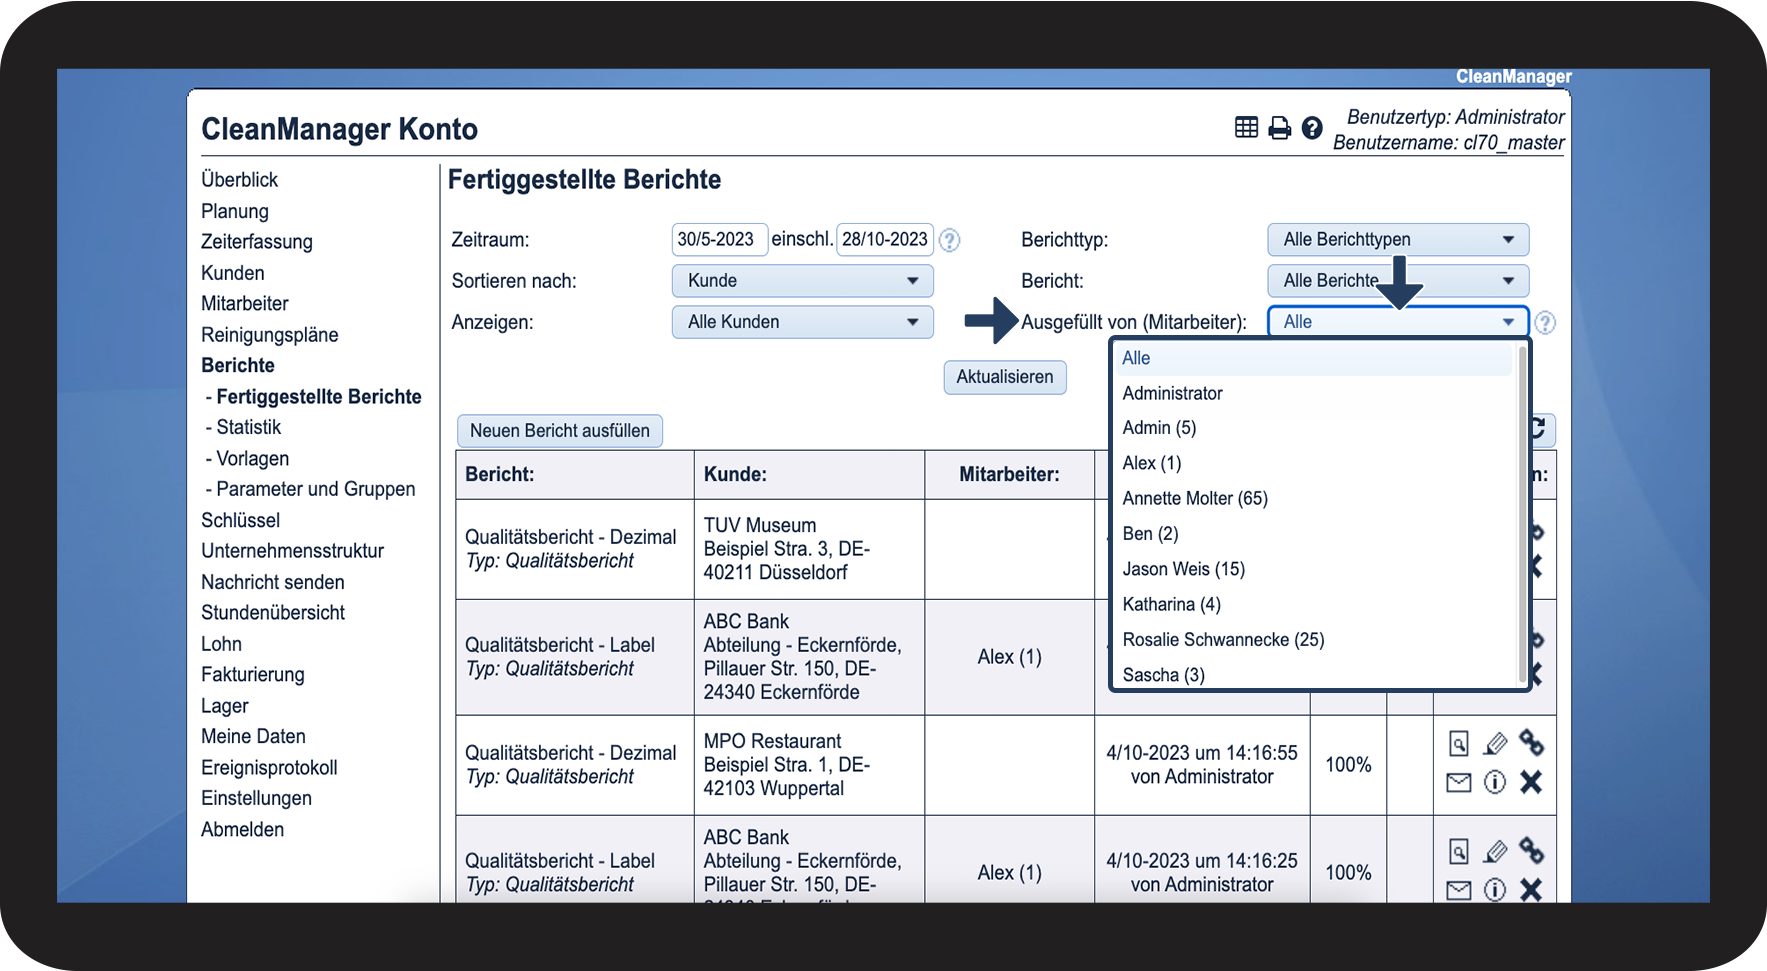Delete the MPO Restaurant report with X icon
The image size is (1767, 971).
point(1531,782)
